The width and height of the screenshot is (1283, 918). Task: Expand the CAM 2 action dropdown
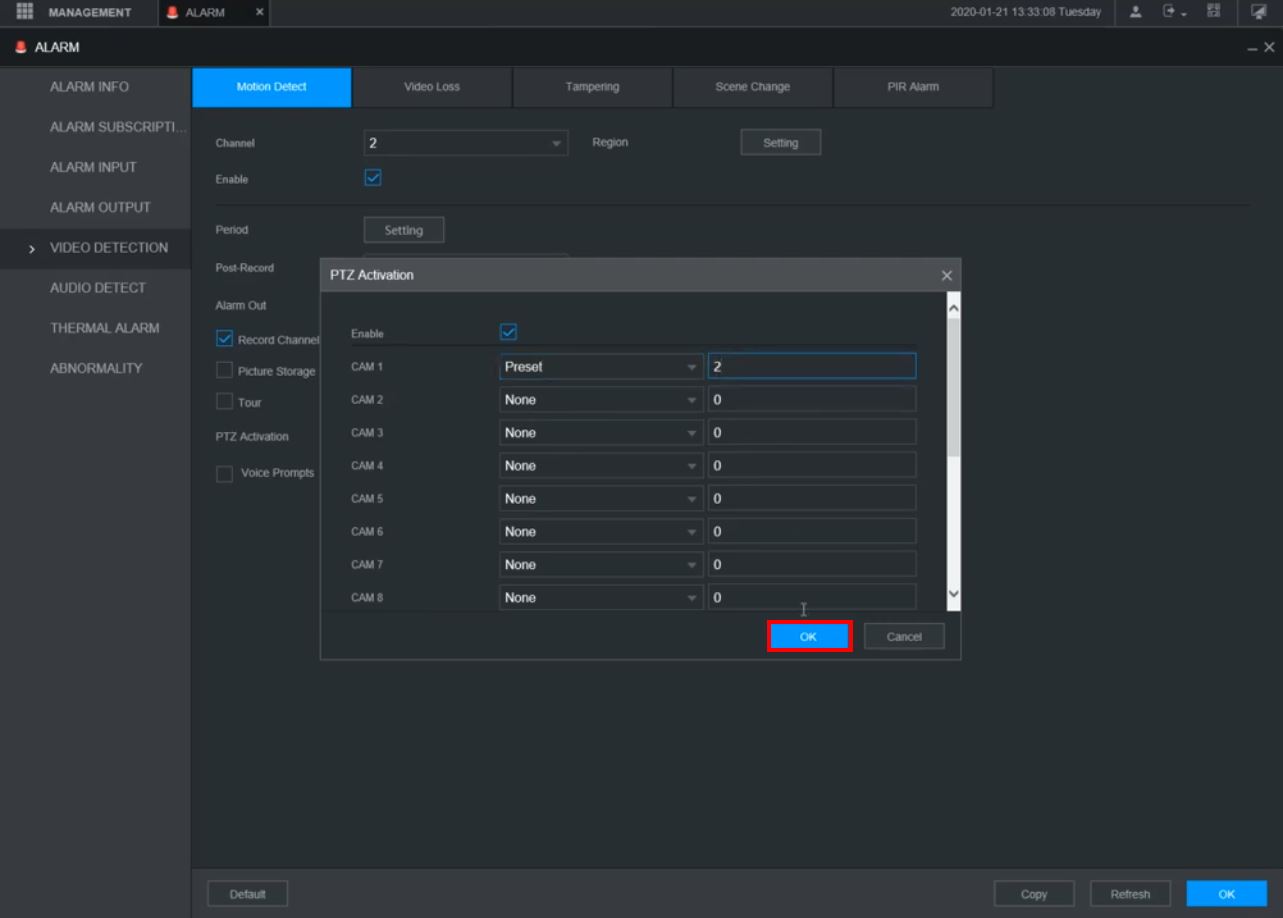(x=600, y=400)
